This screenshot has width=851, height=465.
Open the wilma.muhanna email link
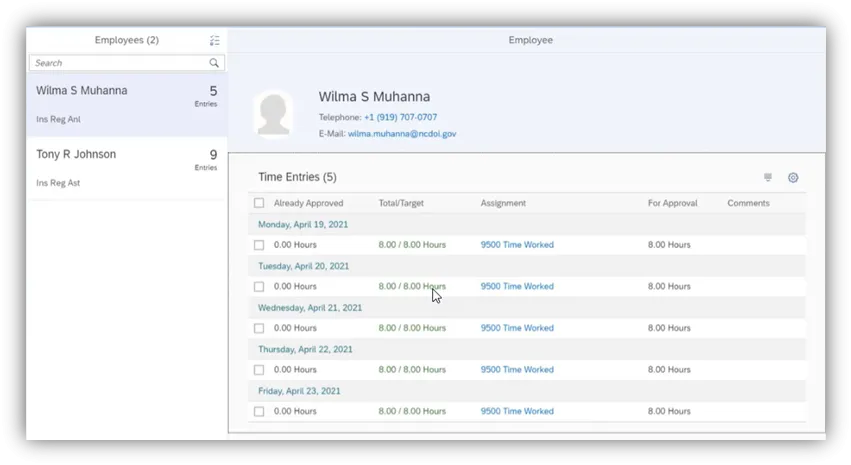401,133
